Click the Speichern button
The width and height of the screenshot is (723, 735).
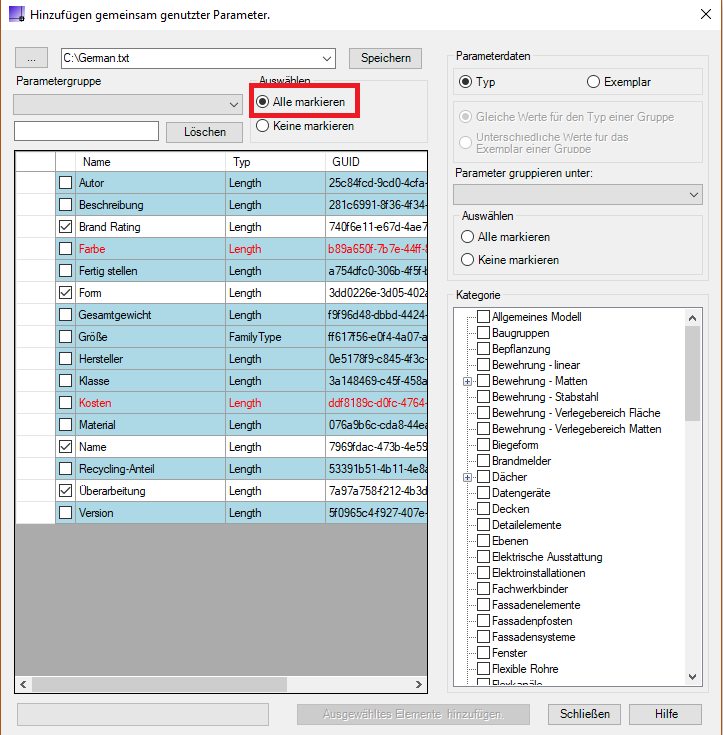coord(385,58)
